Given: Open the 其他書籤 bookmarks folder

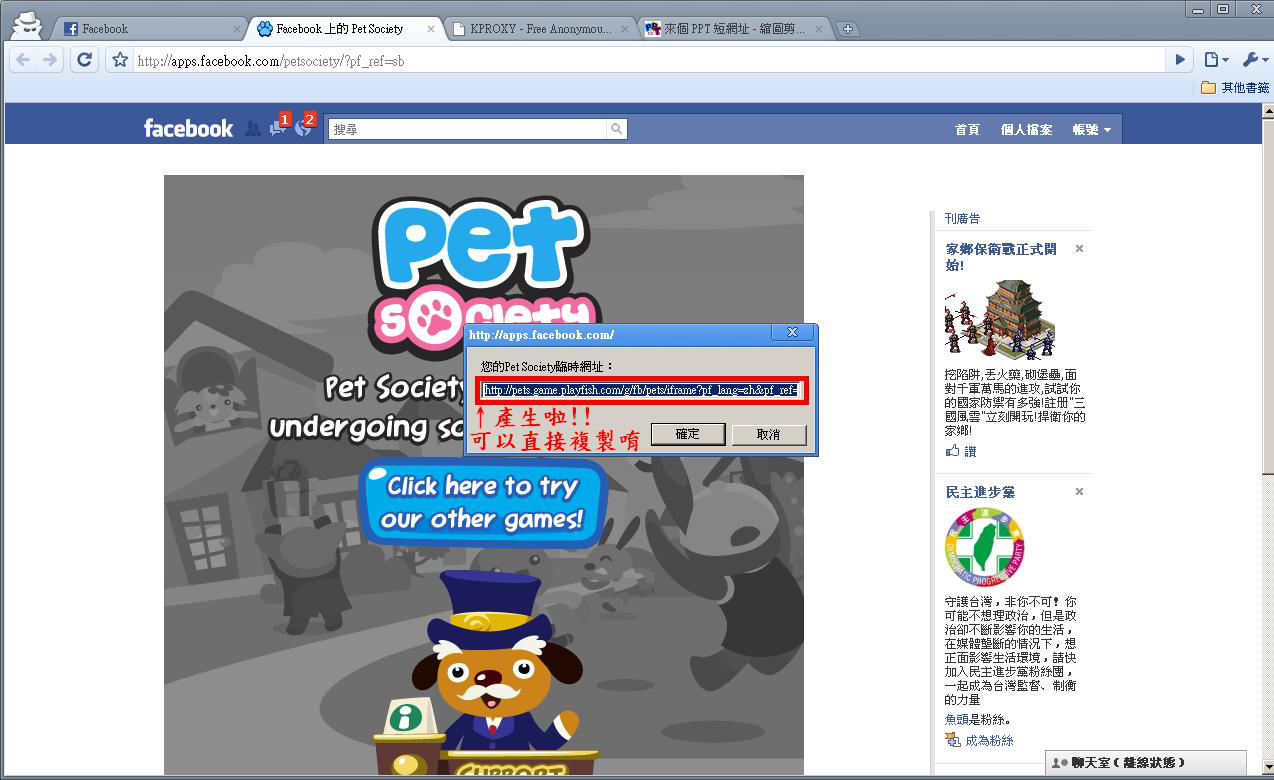Looking at the screenshot, I should 1235,88.
